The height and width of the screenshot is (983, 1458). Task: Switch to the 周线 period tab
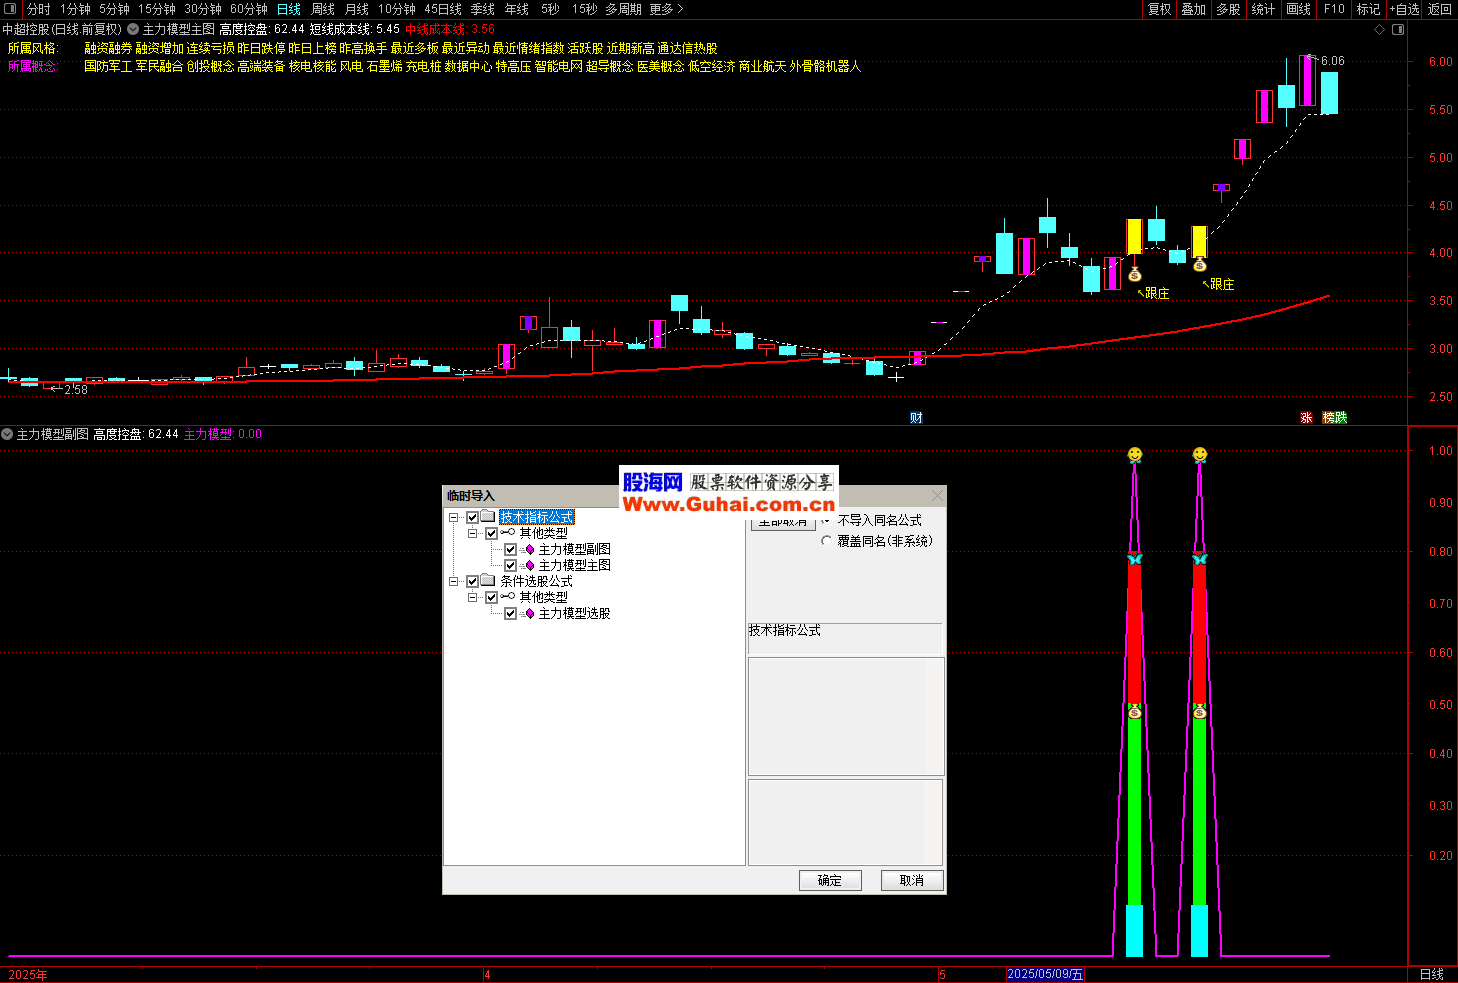pyautogui.click(x=323, y=9)
